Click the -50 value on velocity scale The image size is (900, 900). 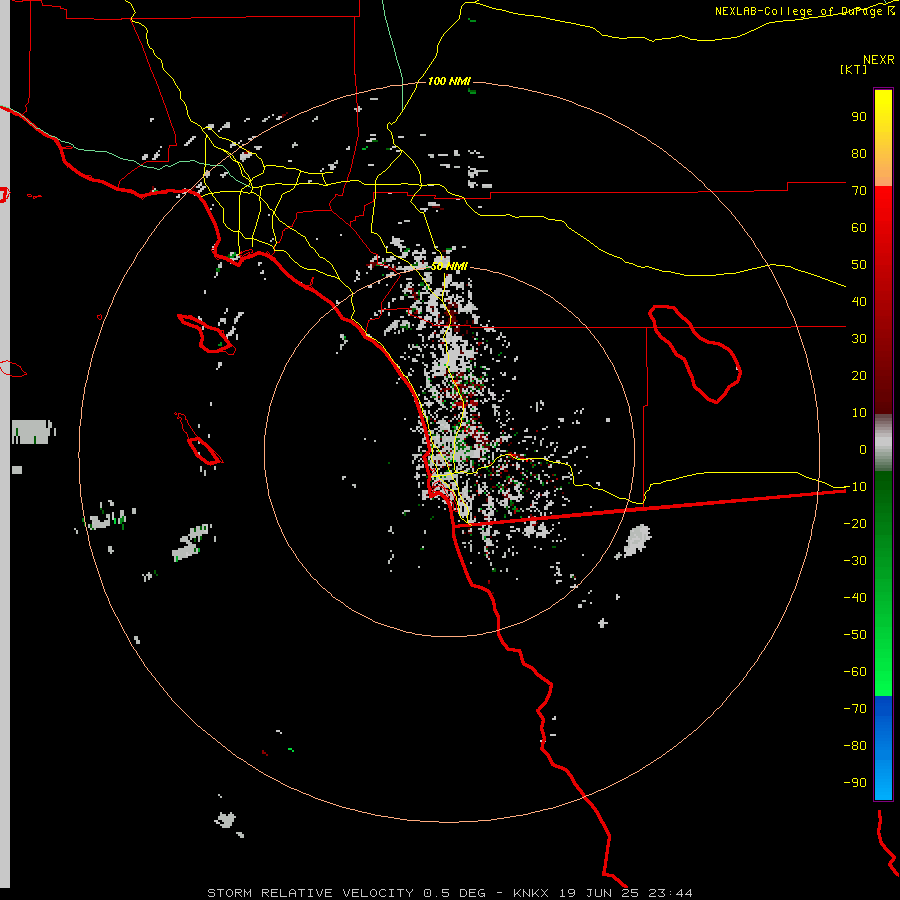pyautogui.click(x=855, y=634)
